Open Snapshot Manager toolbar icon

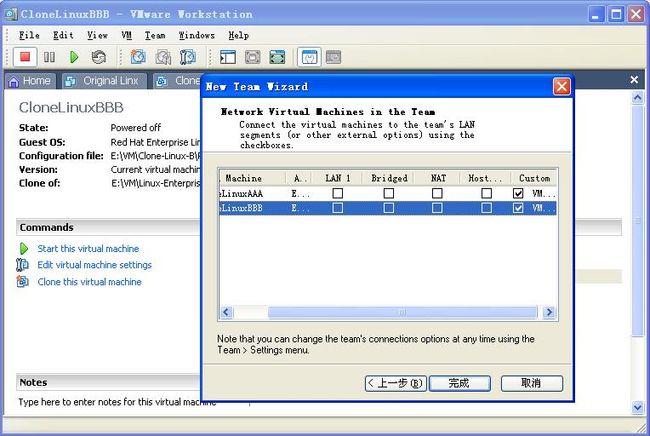pos(187,57)
